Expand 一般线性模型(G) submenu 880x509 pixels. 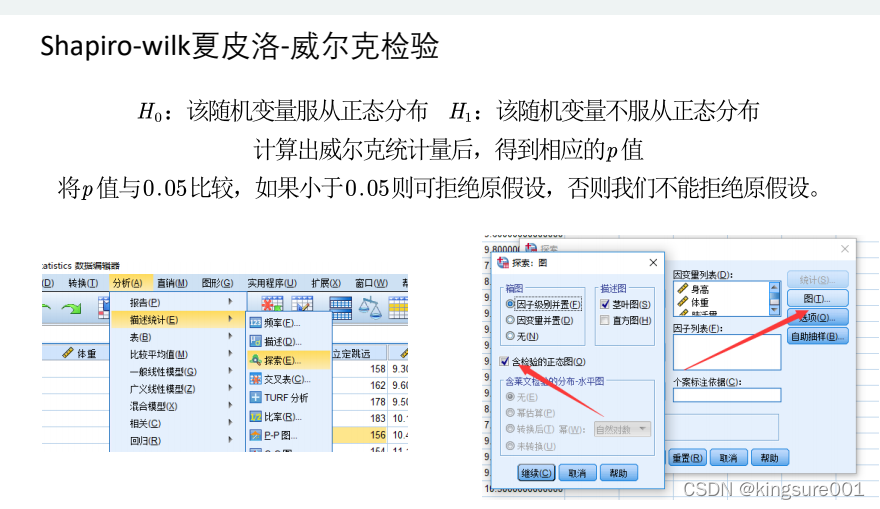(x=178, y=372)
